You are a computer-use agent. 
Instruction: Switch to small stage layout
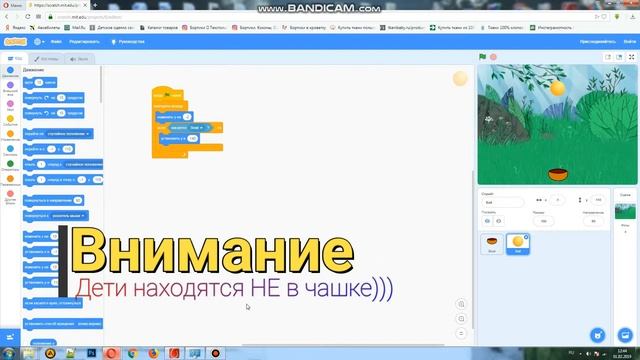[x=608, y=57]
